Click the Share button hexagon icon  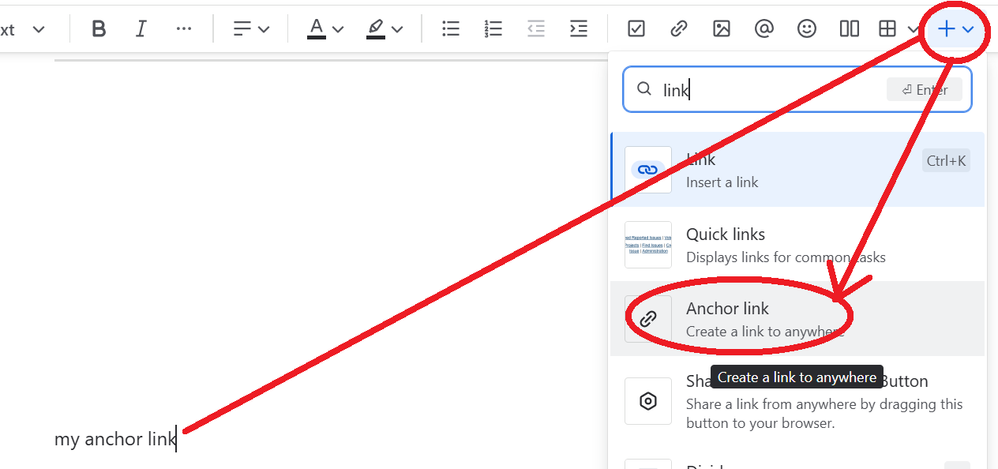(x=648, y=401)
